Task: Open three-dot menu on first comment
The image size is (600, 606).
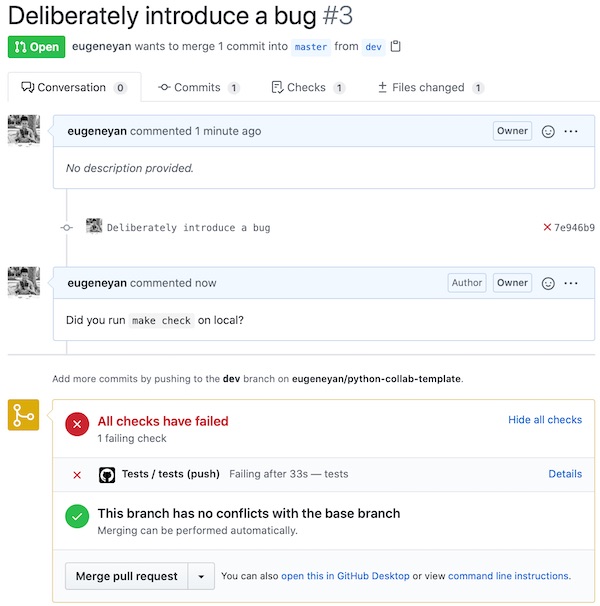Action: pos(571,131)
